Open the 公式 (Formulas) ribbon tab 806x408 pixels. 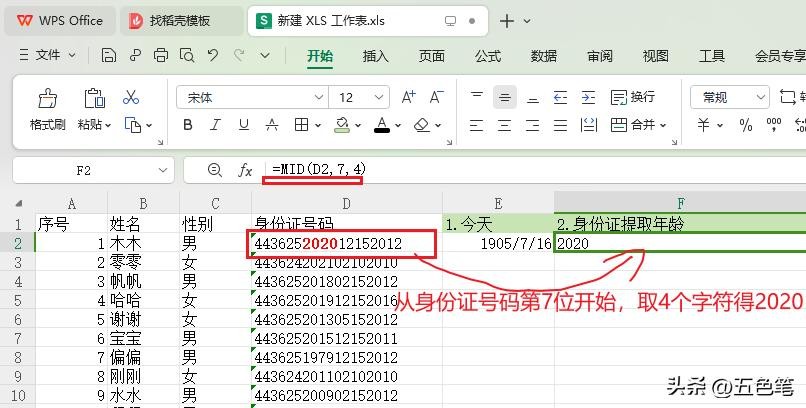click(x=487, y=56)
